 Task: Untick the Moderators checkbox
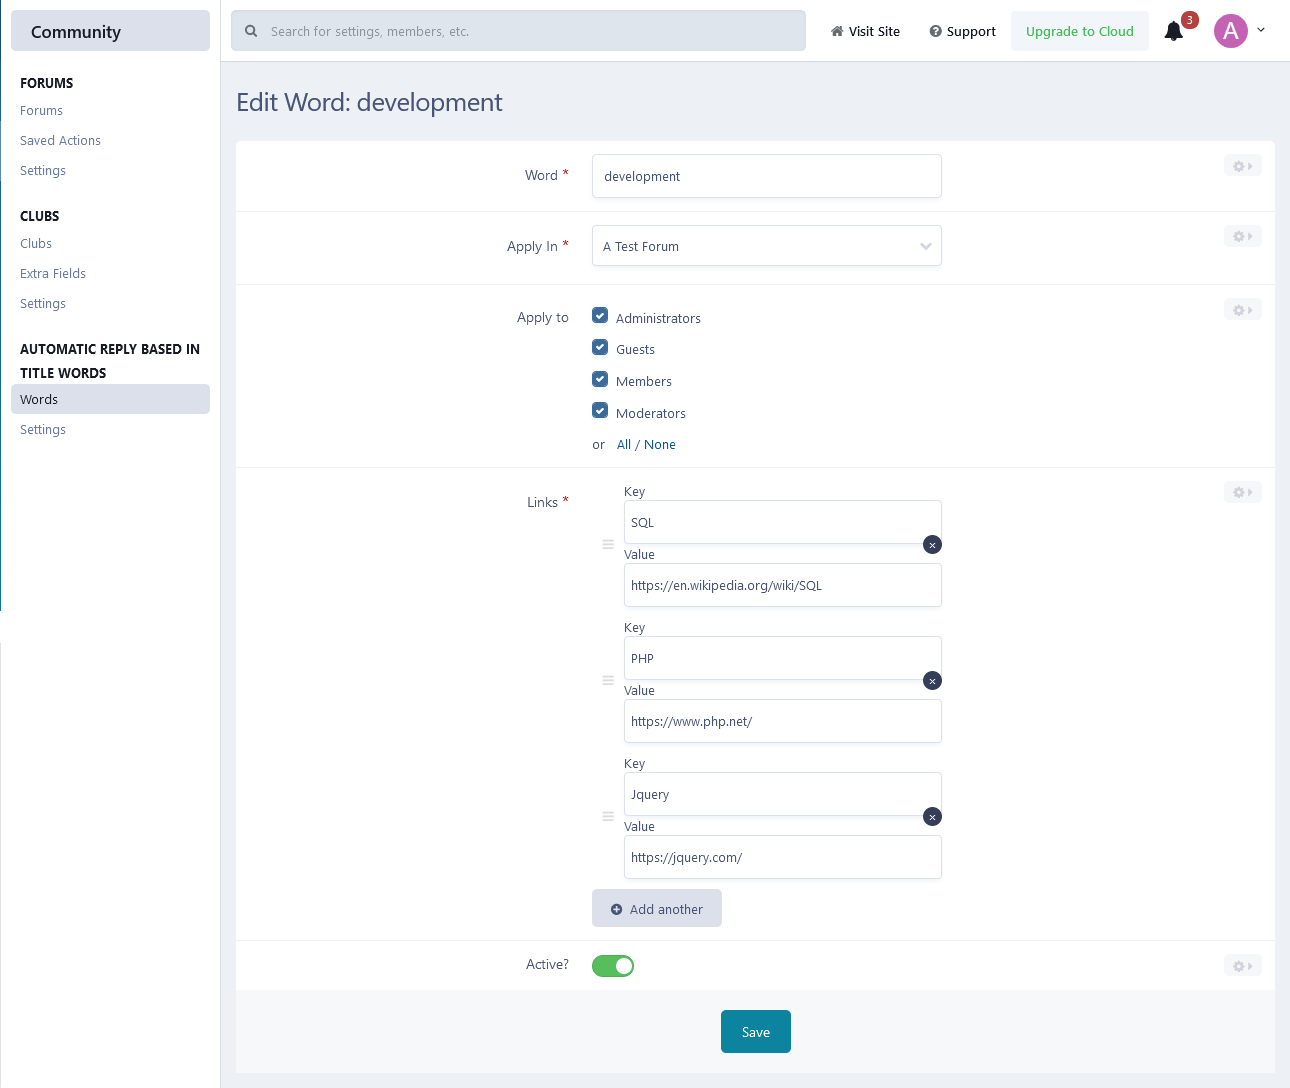[x=600, y=411]
